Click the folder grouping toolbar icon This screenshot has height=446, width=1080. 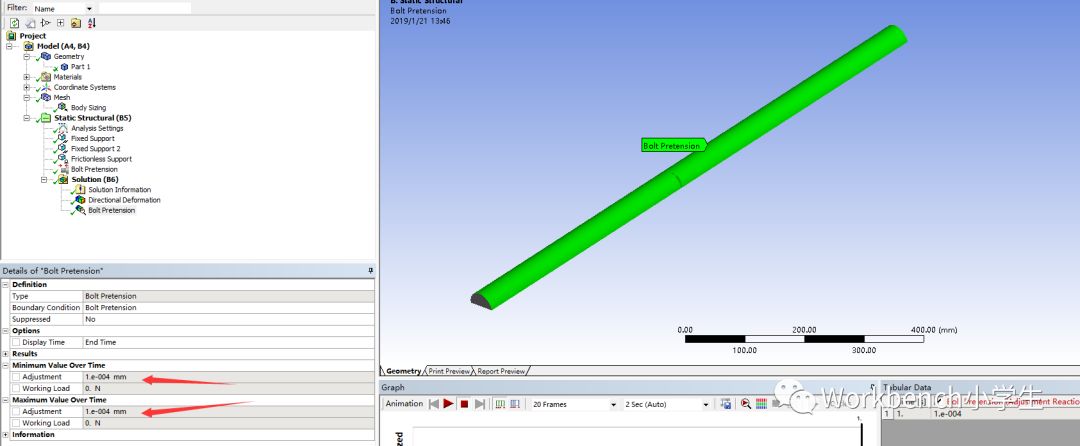tap(76, 23)
